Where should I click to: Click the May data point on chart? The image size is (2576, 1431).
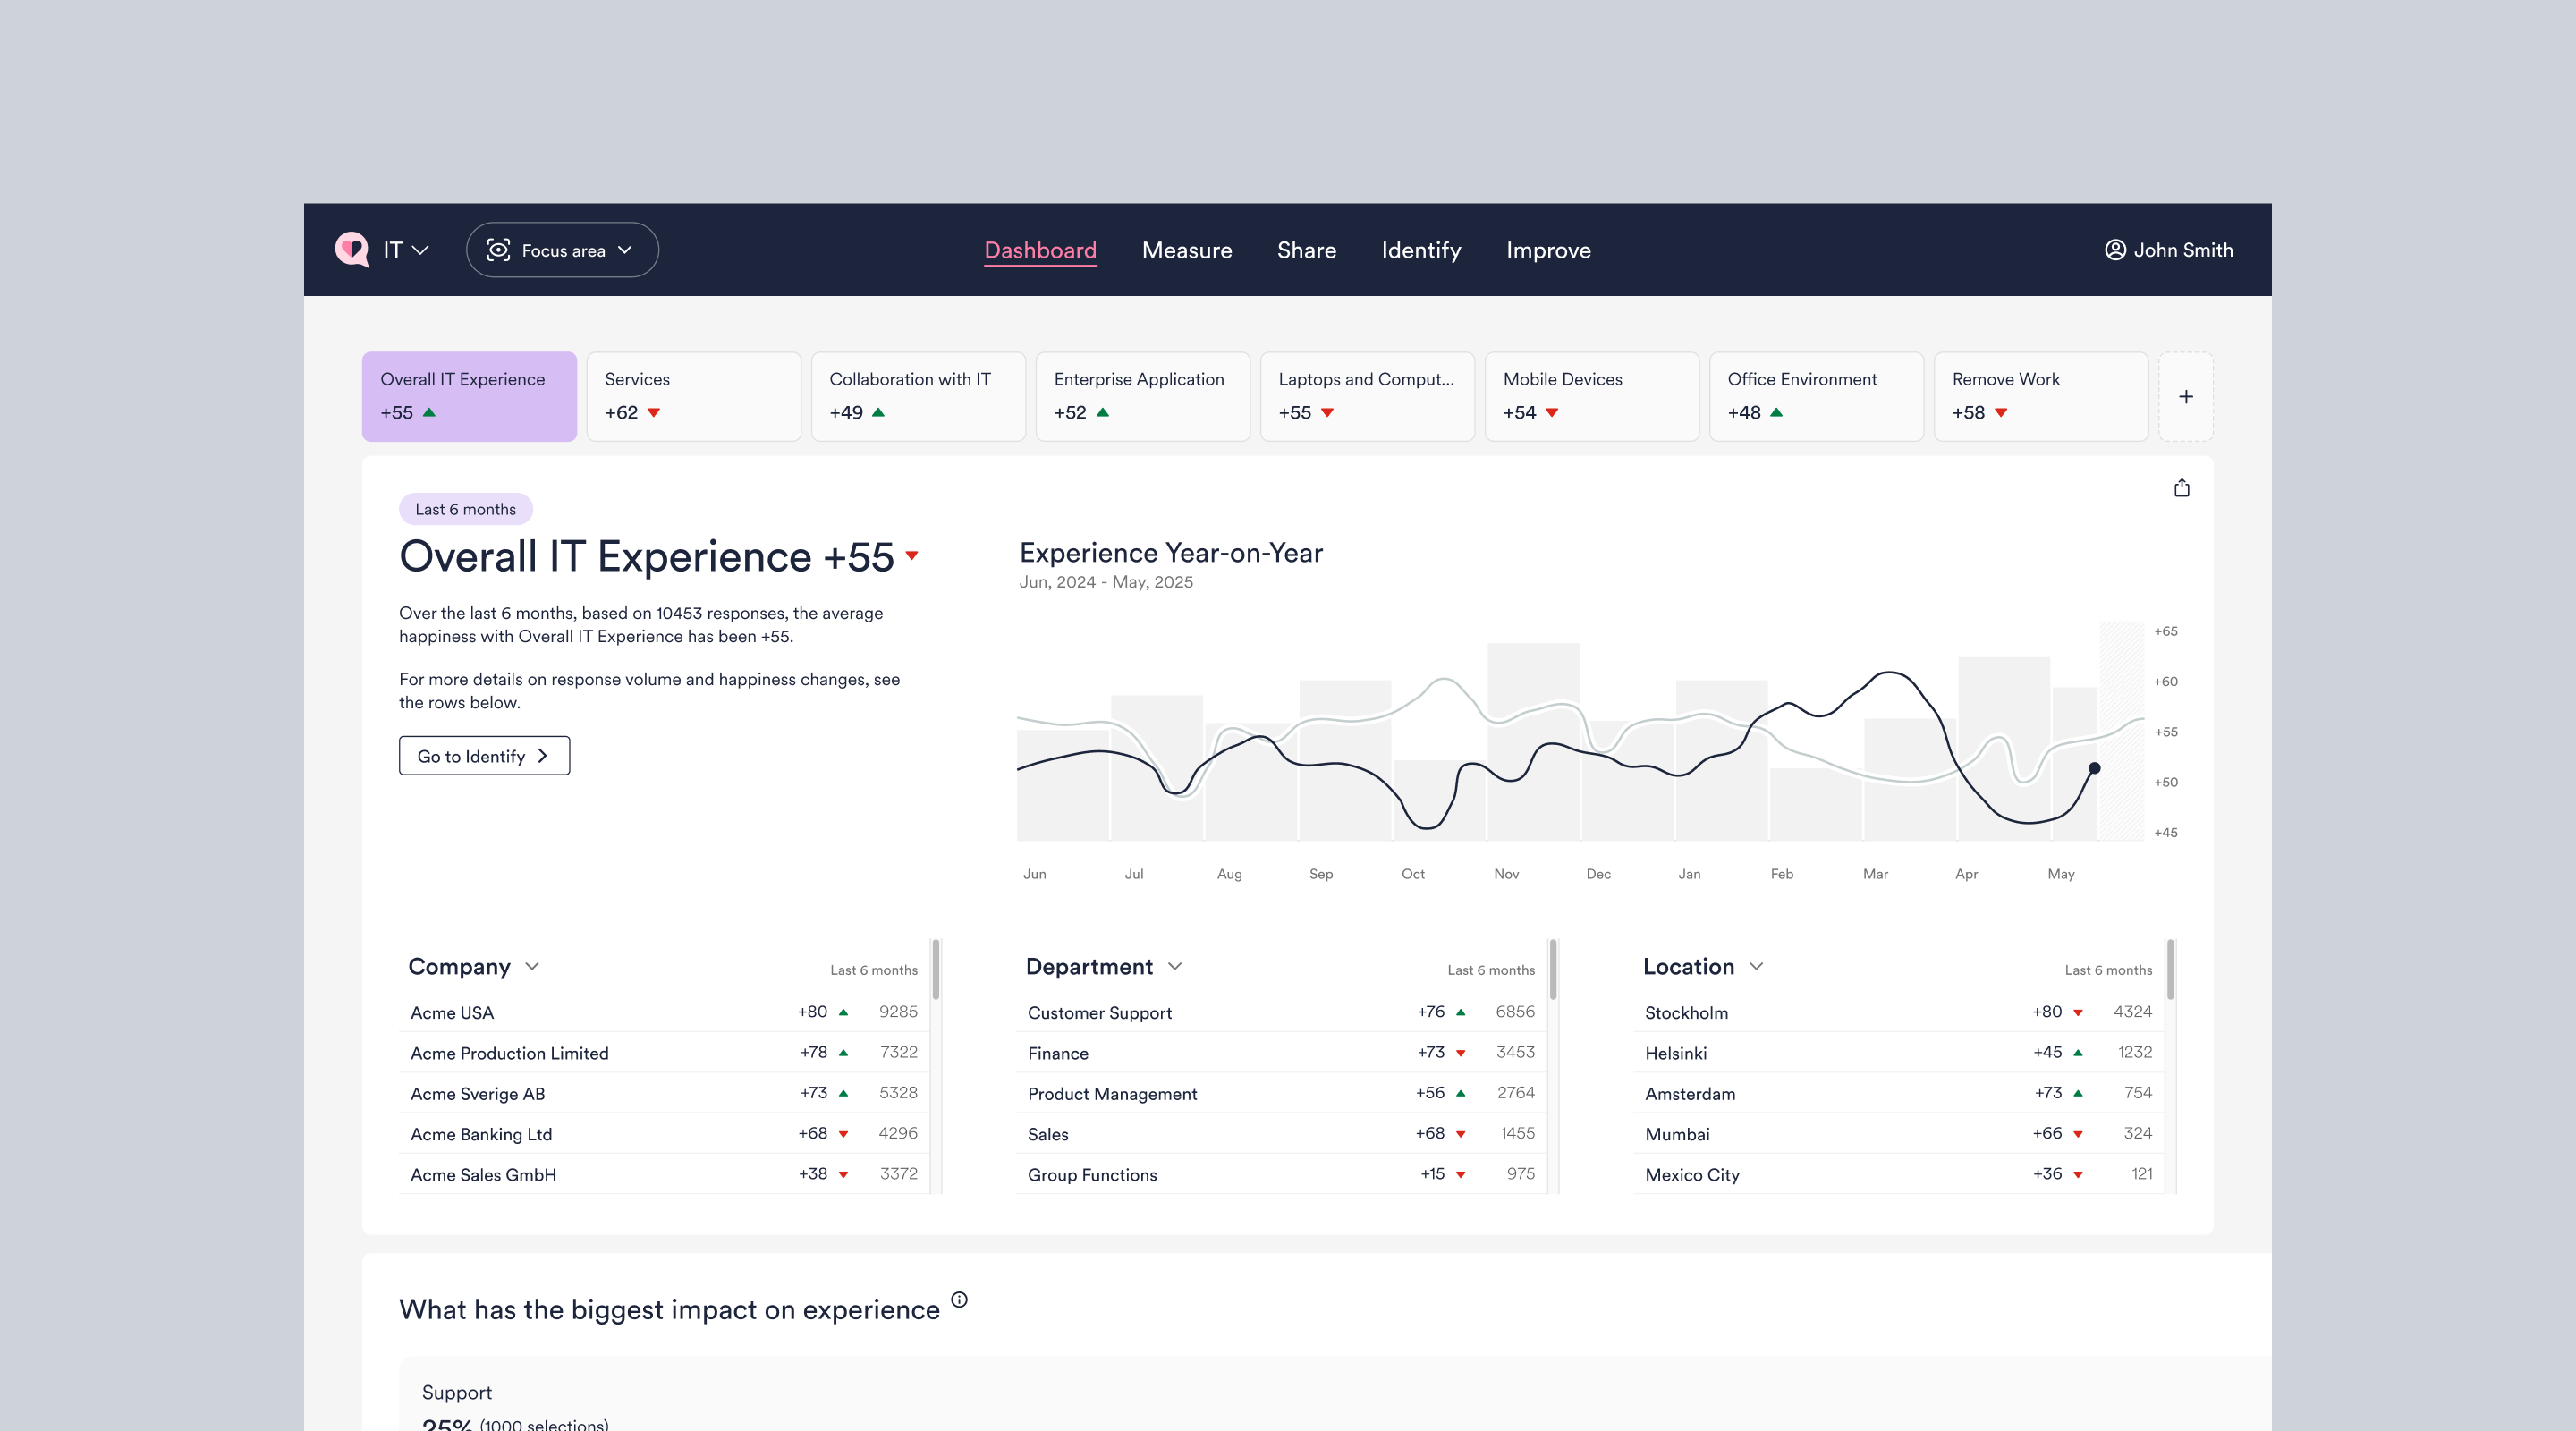click(x=2094, y=768)
